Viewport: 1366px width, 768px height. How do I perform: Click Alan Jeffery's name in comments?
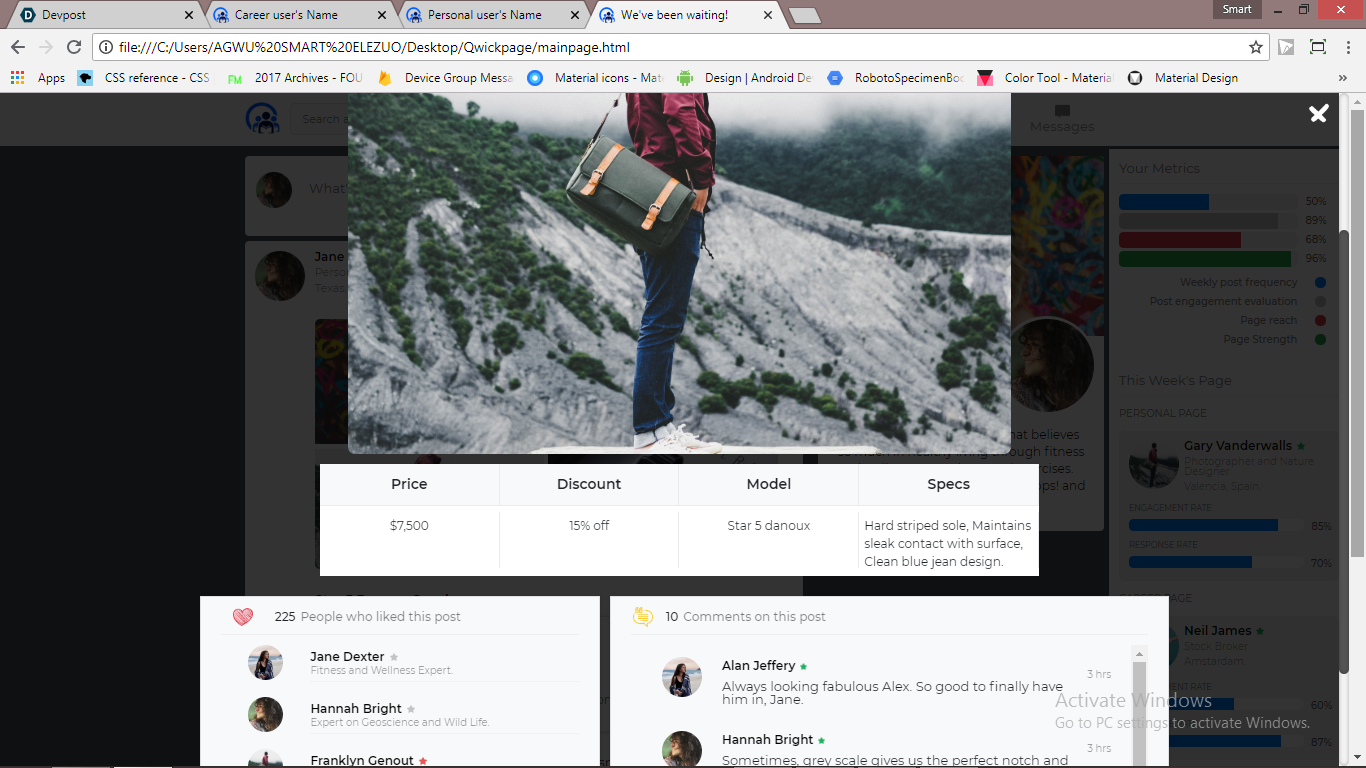click(x=758, y=666)
